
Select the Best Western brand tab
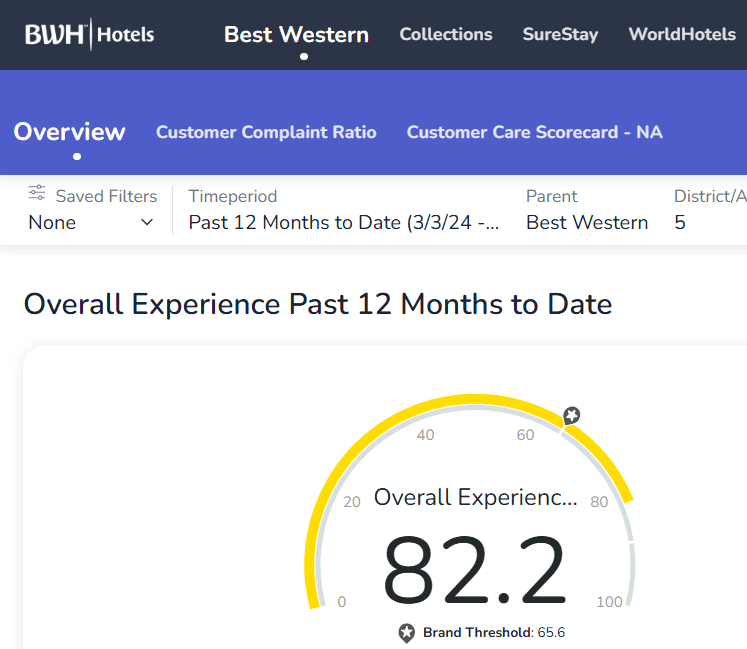click(296, 34)
